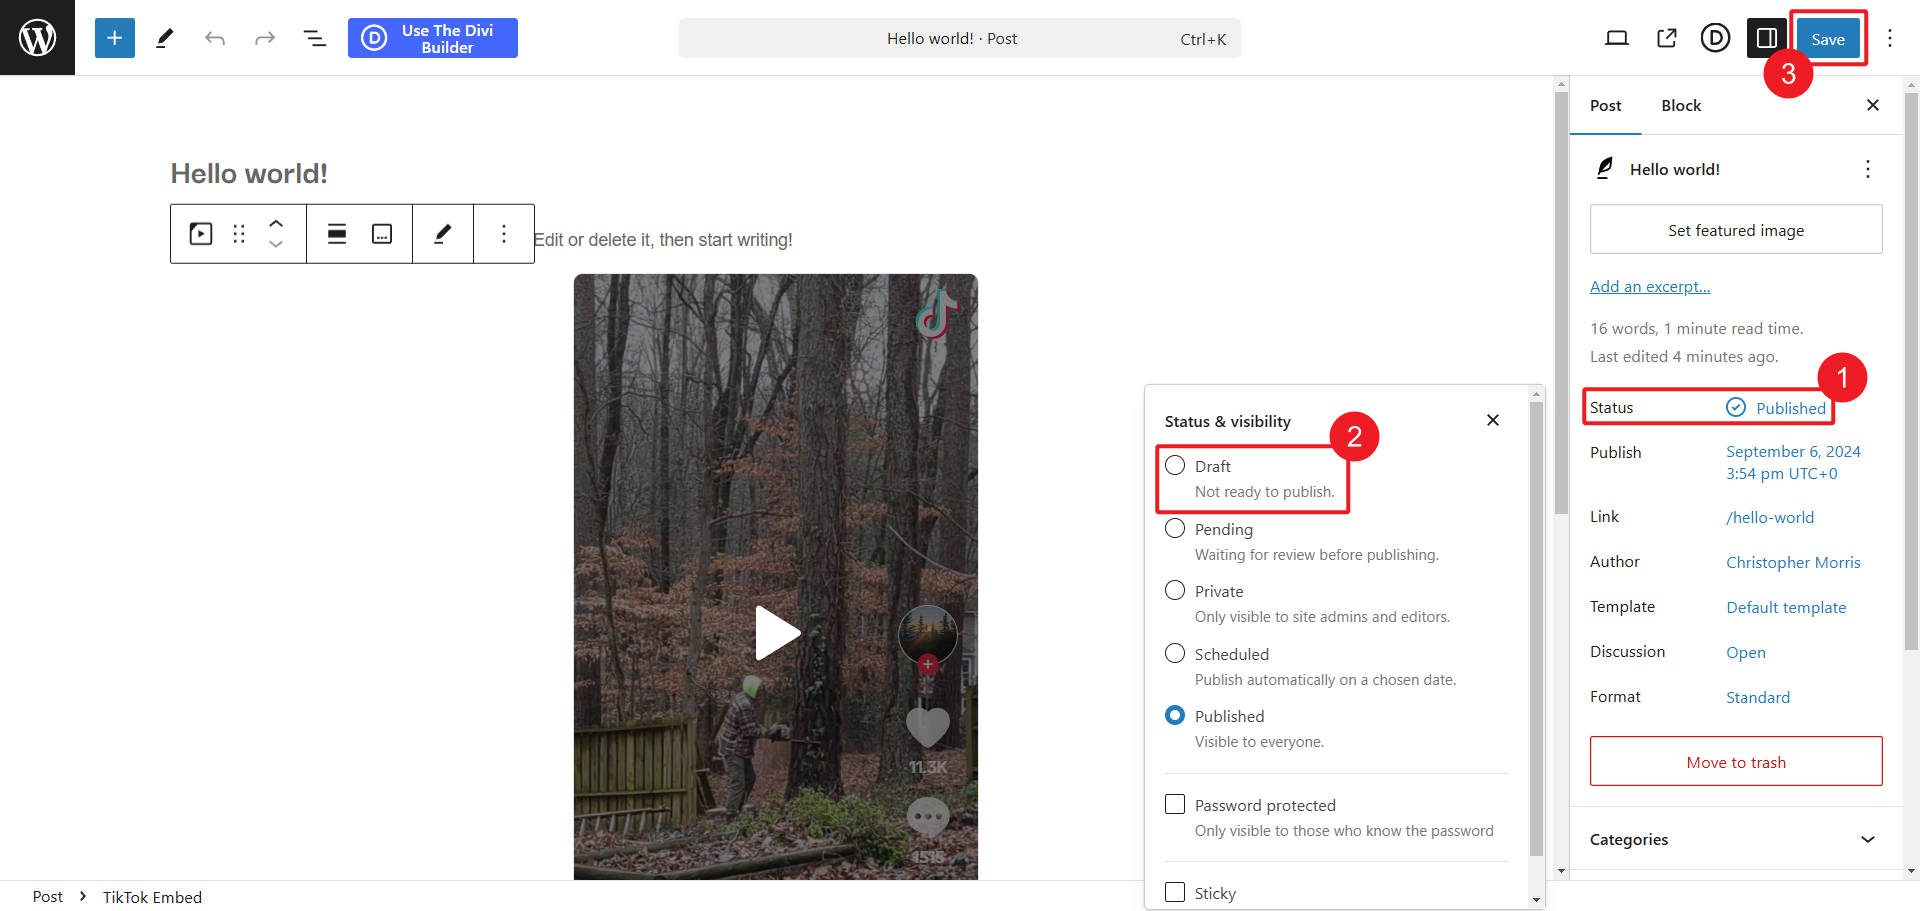
Task: Open Document Overview list view
Action: click(315, 38)
